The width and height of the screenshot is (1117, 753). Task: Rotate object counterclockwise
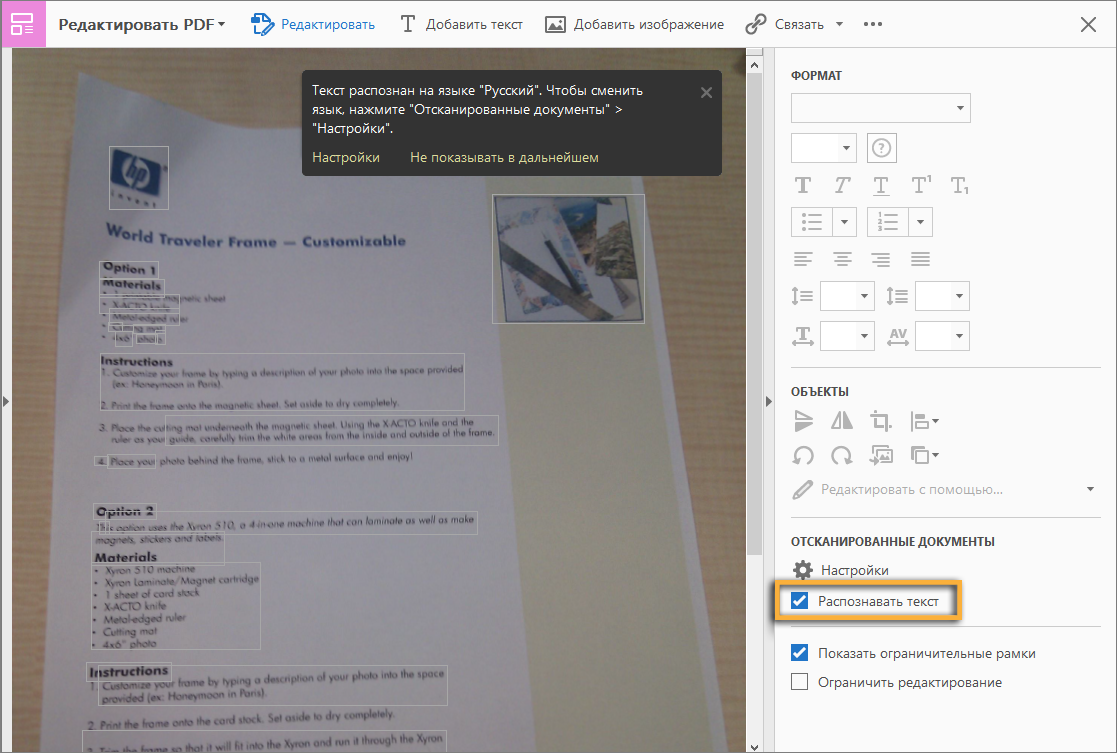803,455
